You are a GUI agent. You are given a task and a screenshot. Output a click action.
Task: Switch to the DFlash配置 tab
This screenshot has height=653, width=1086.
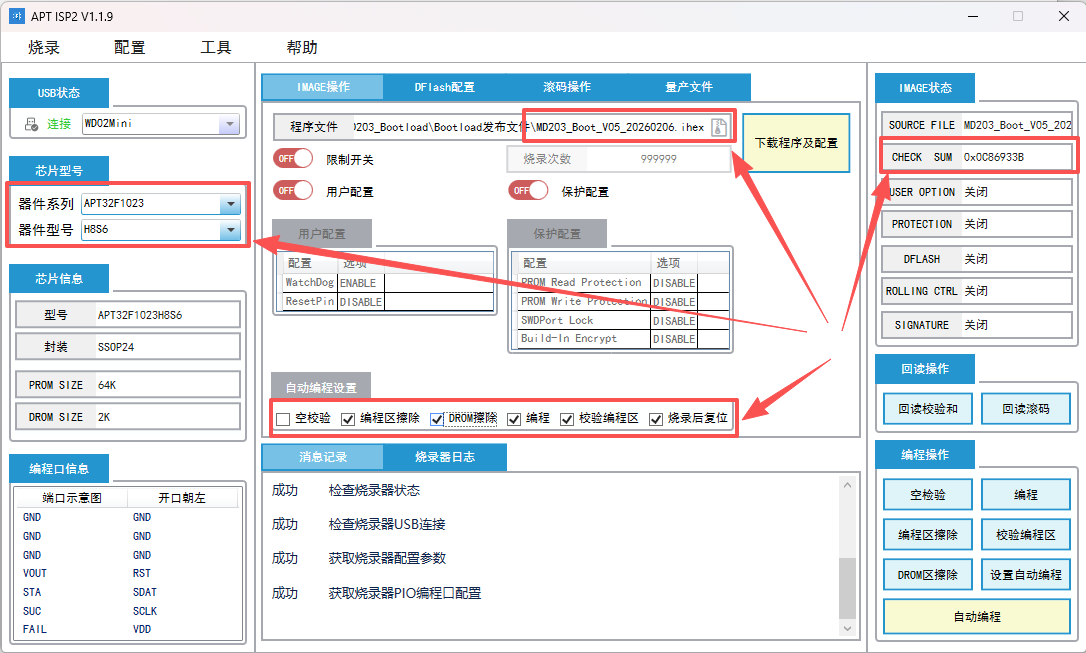tap(444, 87)
